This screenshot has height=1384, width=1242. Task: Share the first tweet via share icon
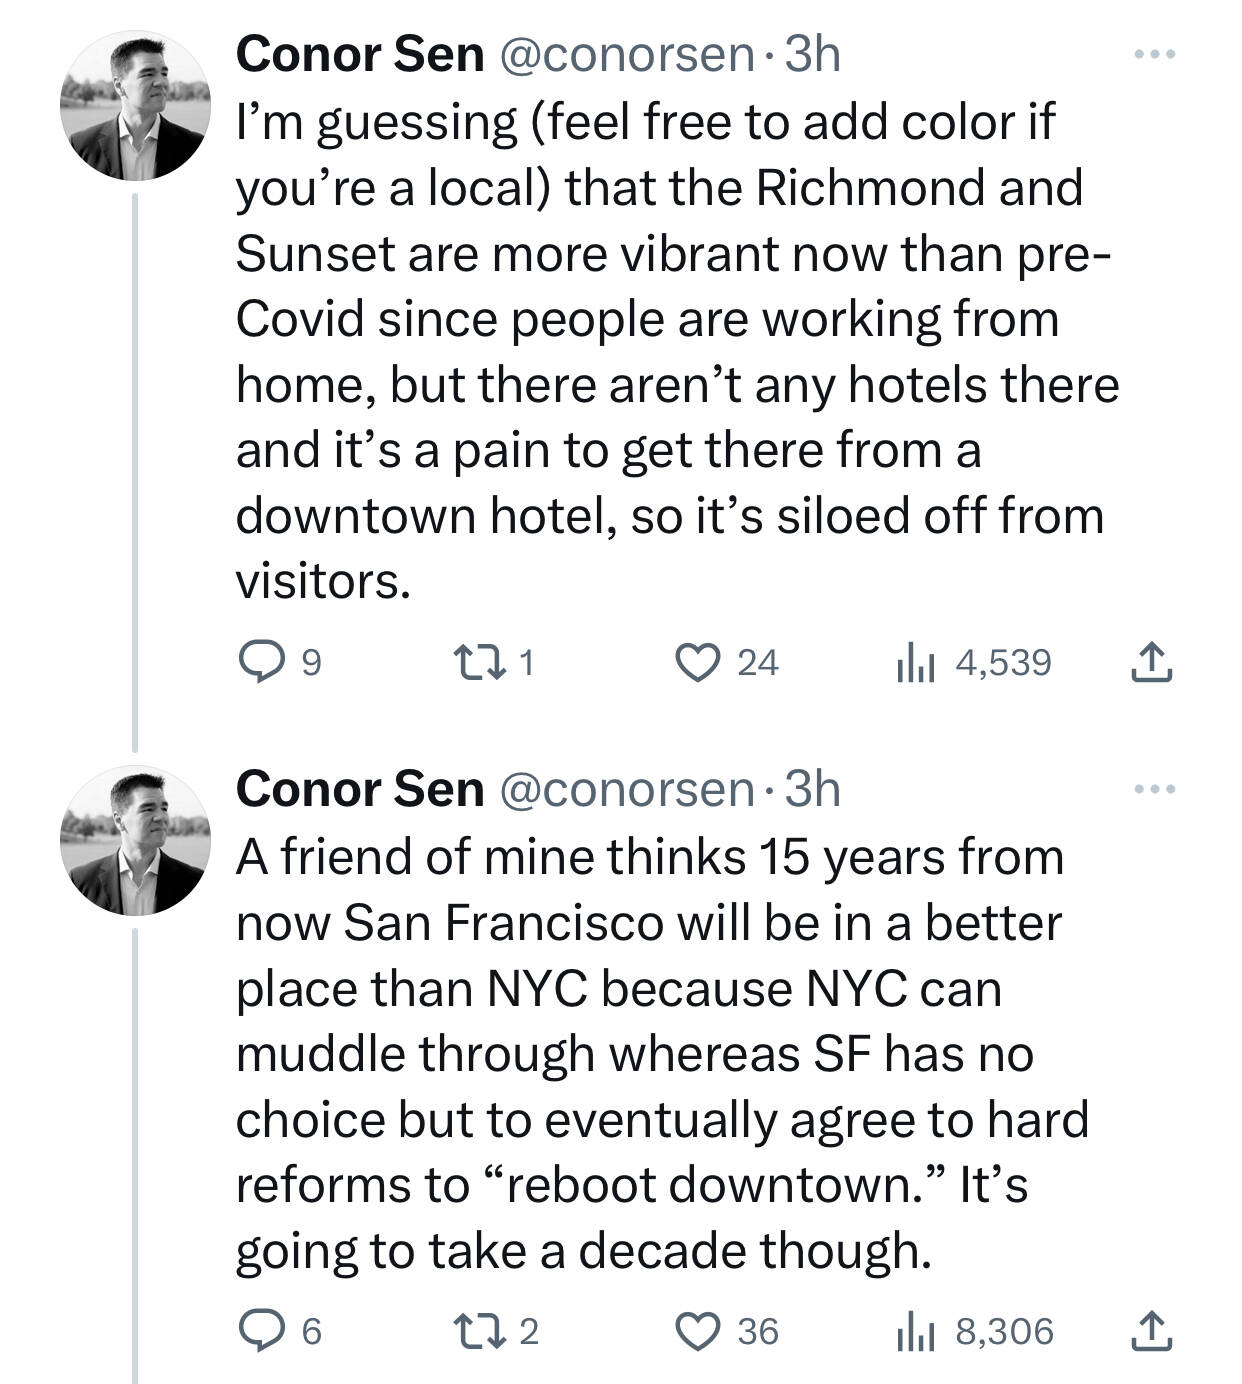tap(1151, 662)
